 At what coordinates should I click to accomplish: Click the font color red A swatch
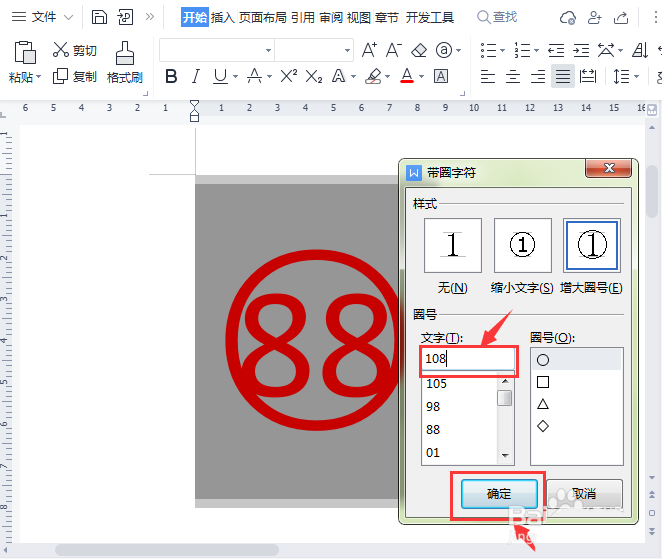(x=407, y=77)
